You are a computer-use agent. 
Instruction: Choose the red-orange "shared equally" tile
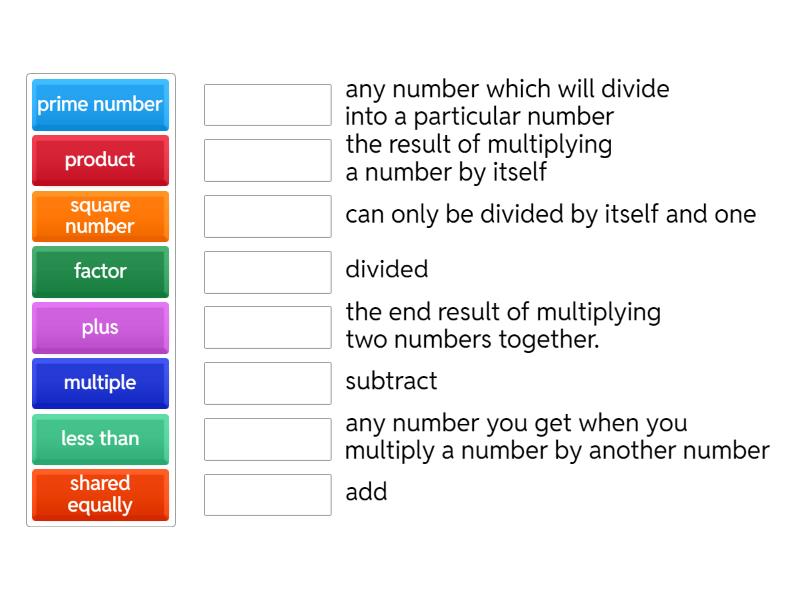coord(100,495)
